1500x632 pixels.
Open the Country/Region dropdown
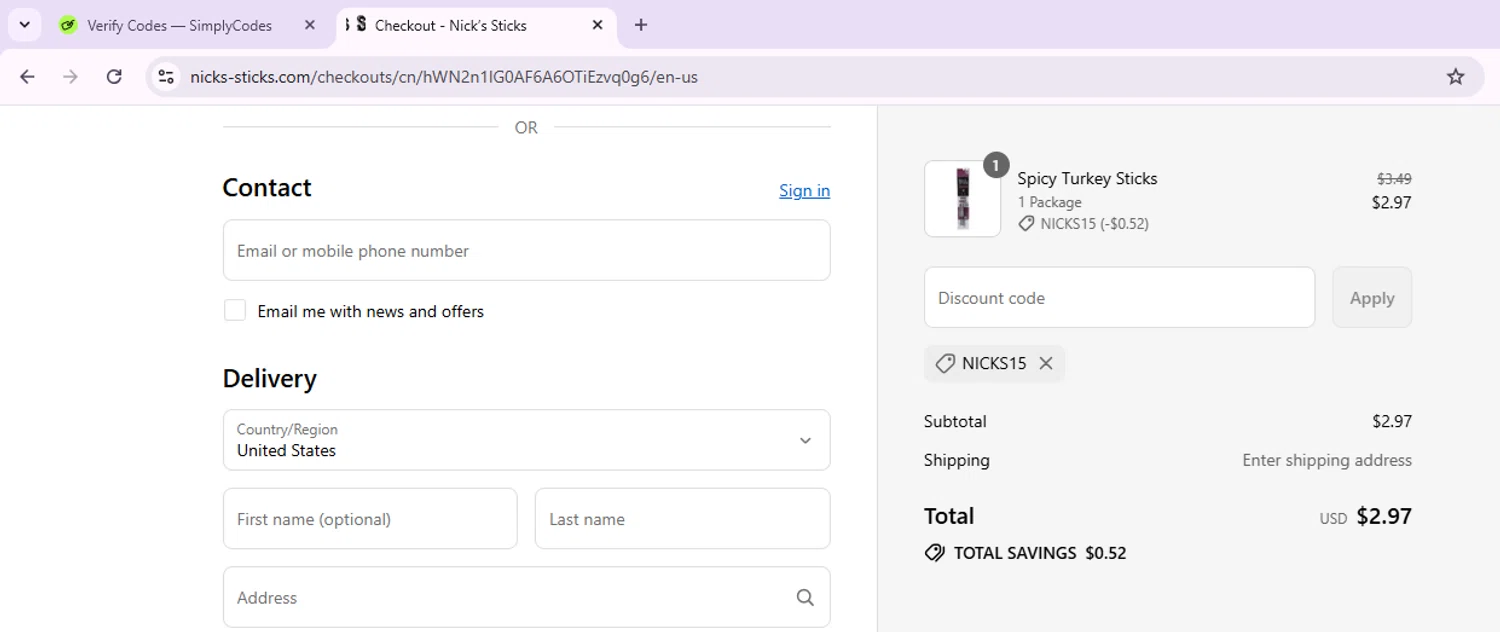point(526,440)
